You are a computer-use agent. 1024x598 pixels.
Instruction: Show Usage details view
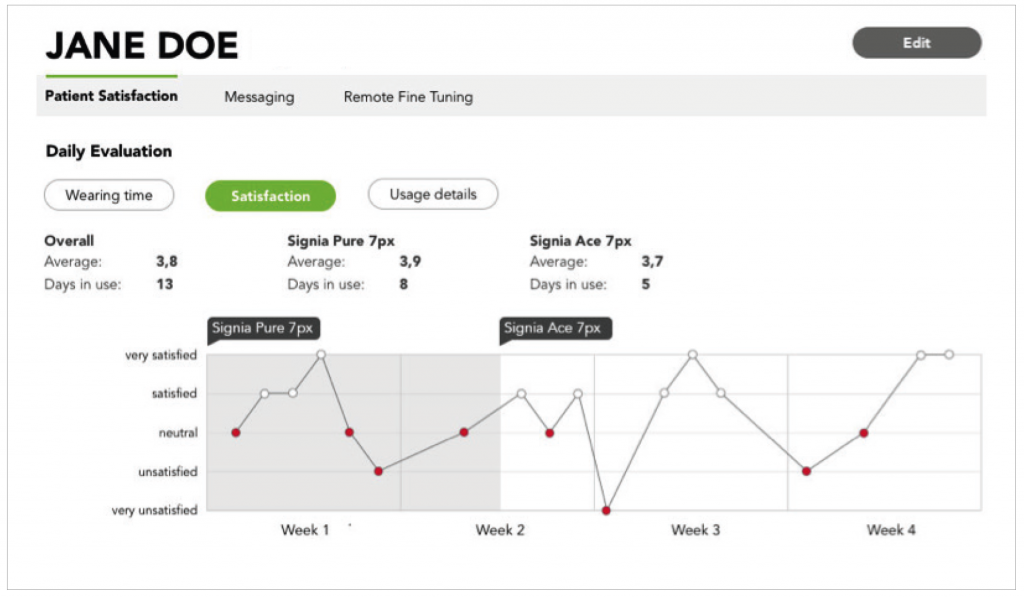point(433,195)
